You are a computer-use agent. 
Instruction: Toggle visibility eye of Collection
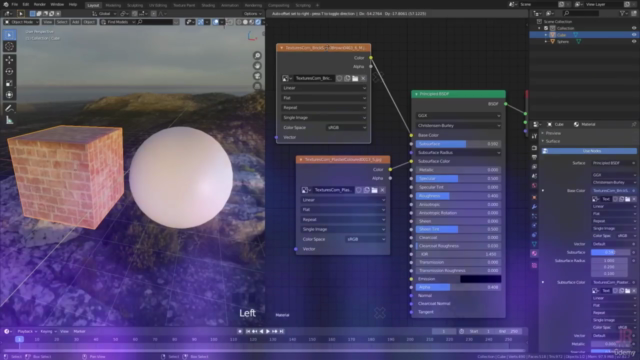coord(634,28)
